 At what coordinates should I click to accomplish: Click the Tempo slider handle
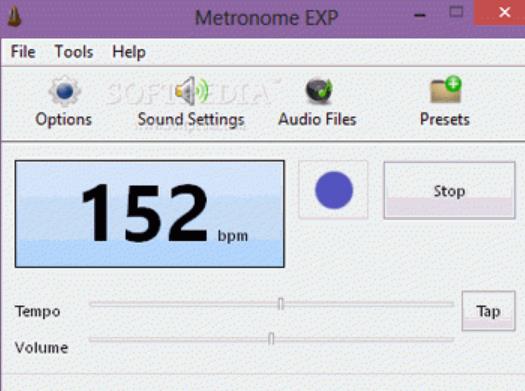pos(281,304)
